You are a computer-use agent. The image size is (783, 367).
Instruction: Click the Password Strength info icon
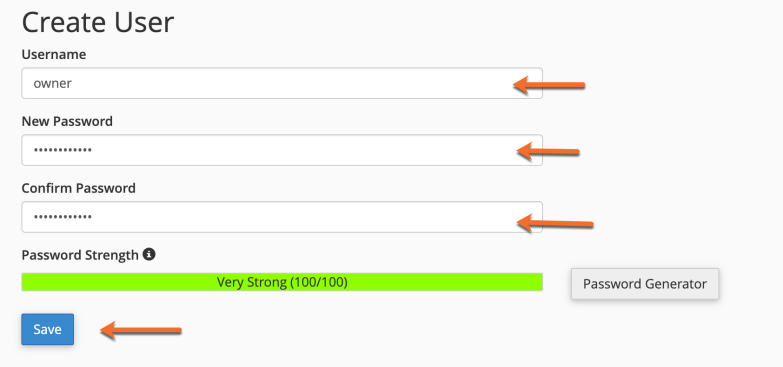(x=149, y=255)
